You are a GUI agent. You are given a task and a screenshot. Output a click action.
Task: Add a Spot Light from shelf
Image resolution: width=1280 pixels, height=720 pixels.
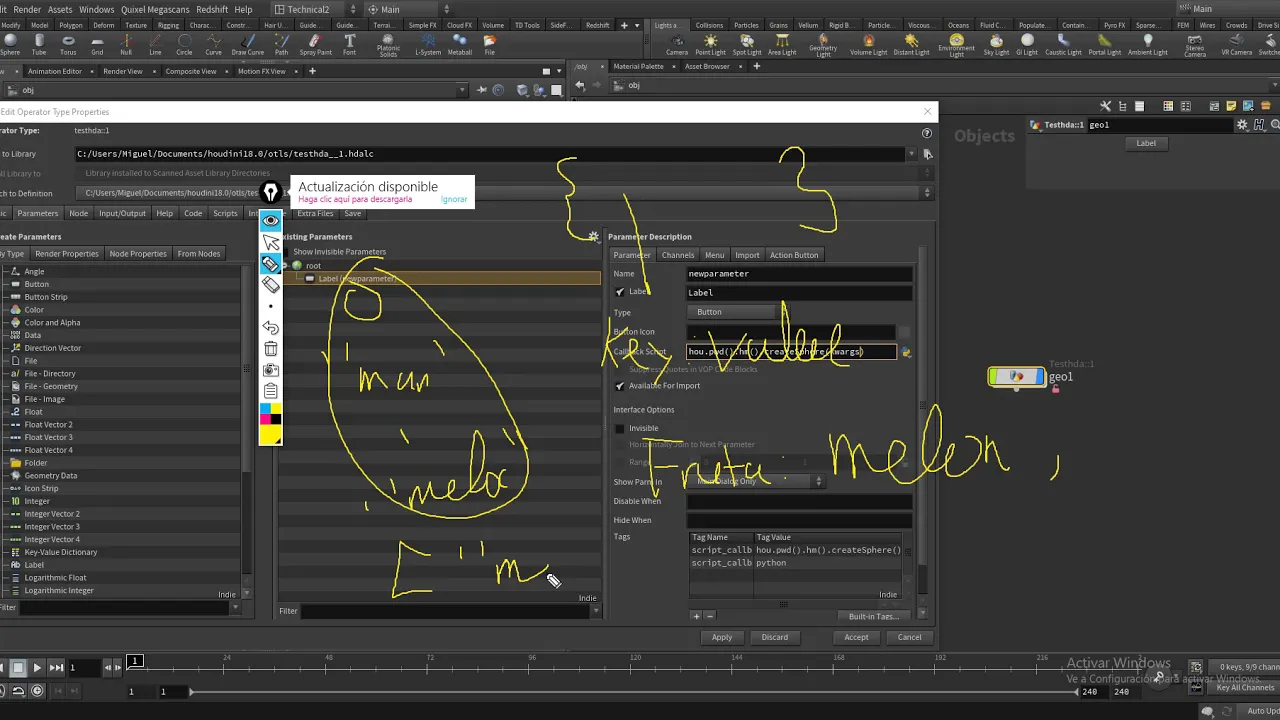click(x=747, y=45)
